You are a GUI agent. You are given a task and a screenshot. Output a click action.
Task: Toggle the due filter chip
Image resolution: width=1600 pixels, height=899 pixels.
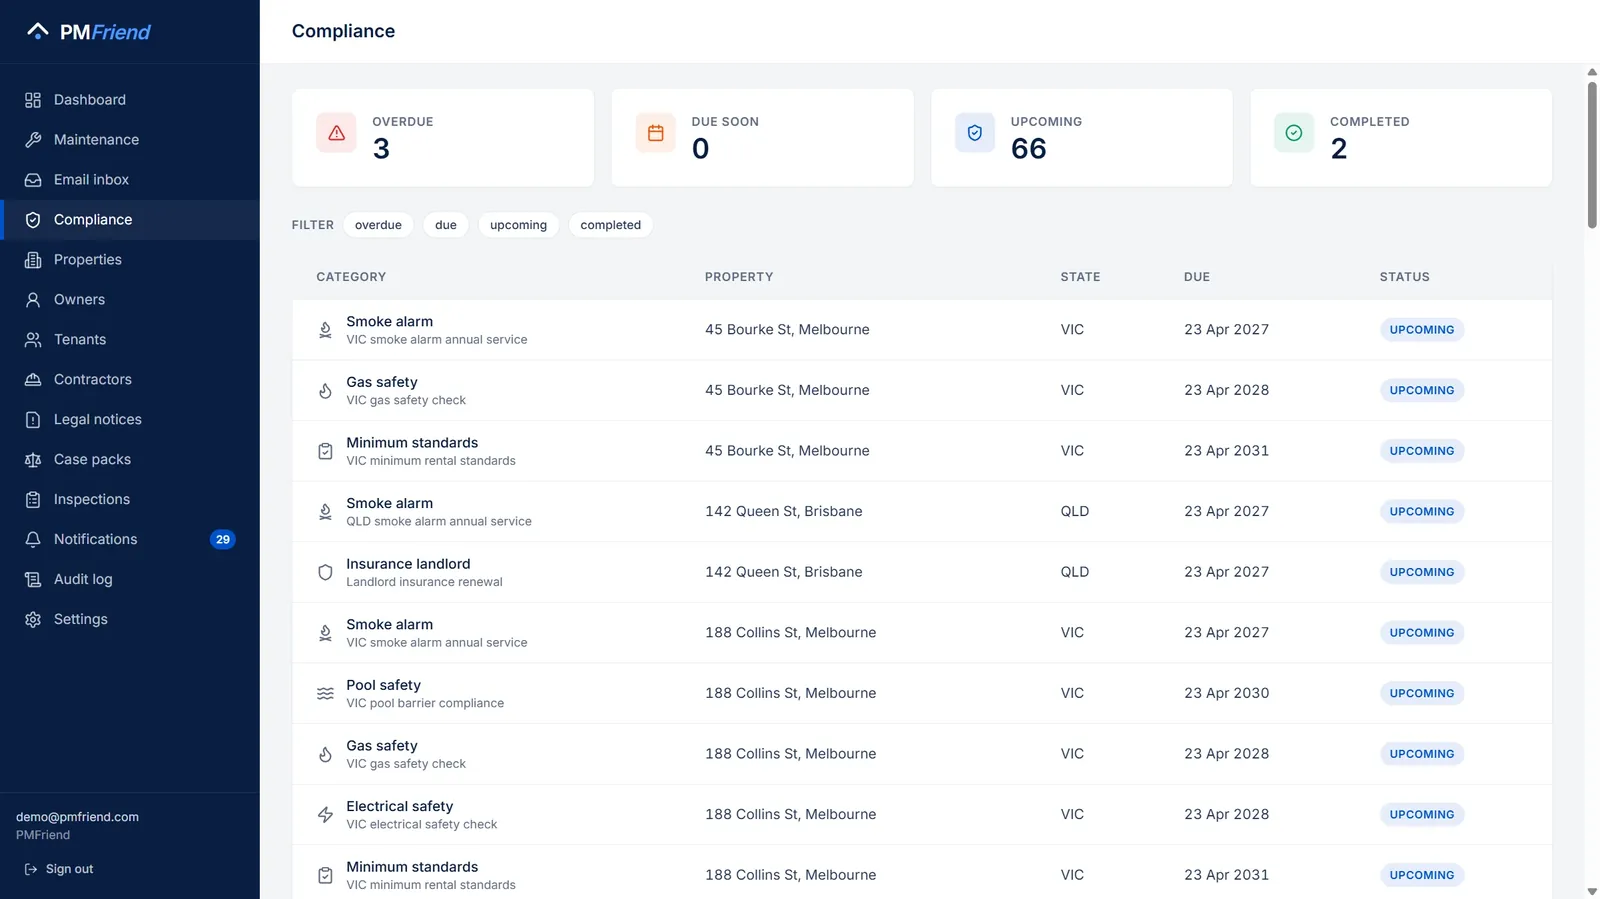coord(446,225)
